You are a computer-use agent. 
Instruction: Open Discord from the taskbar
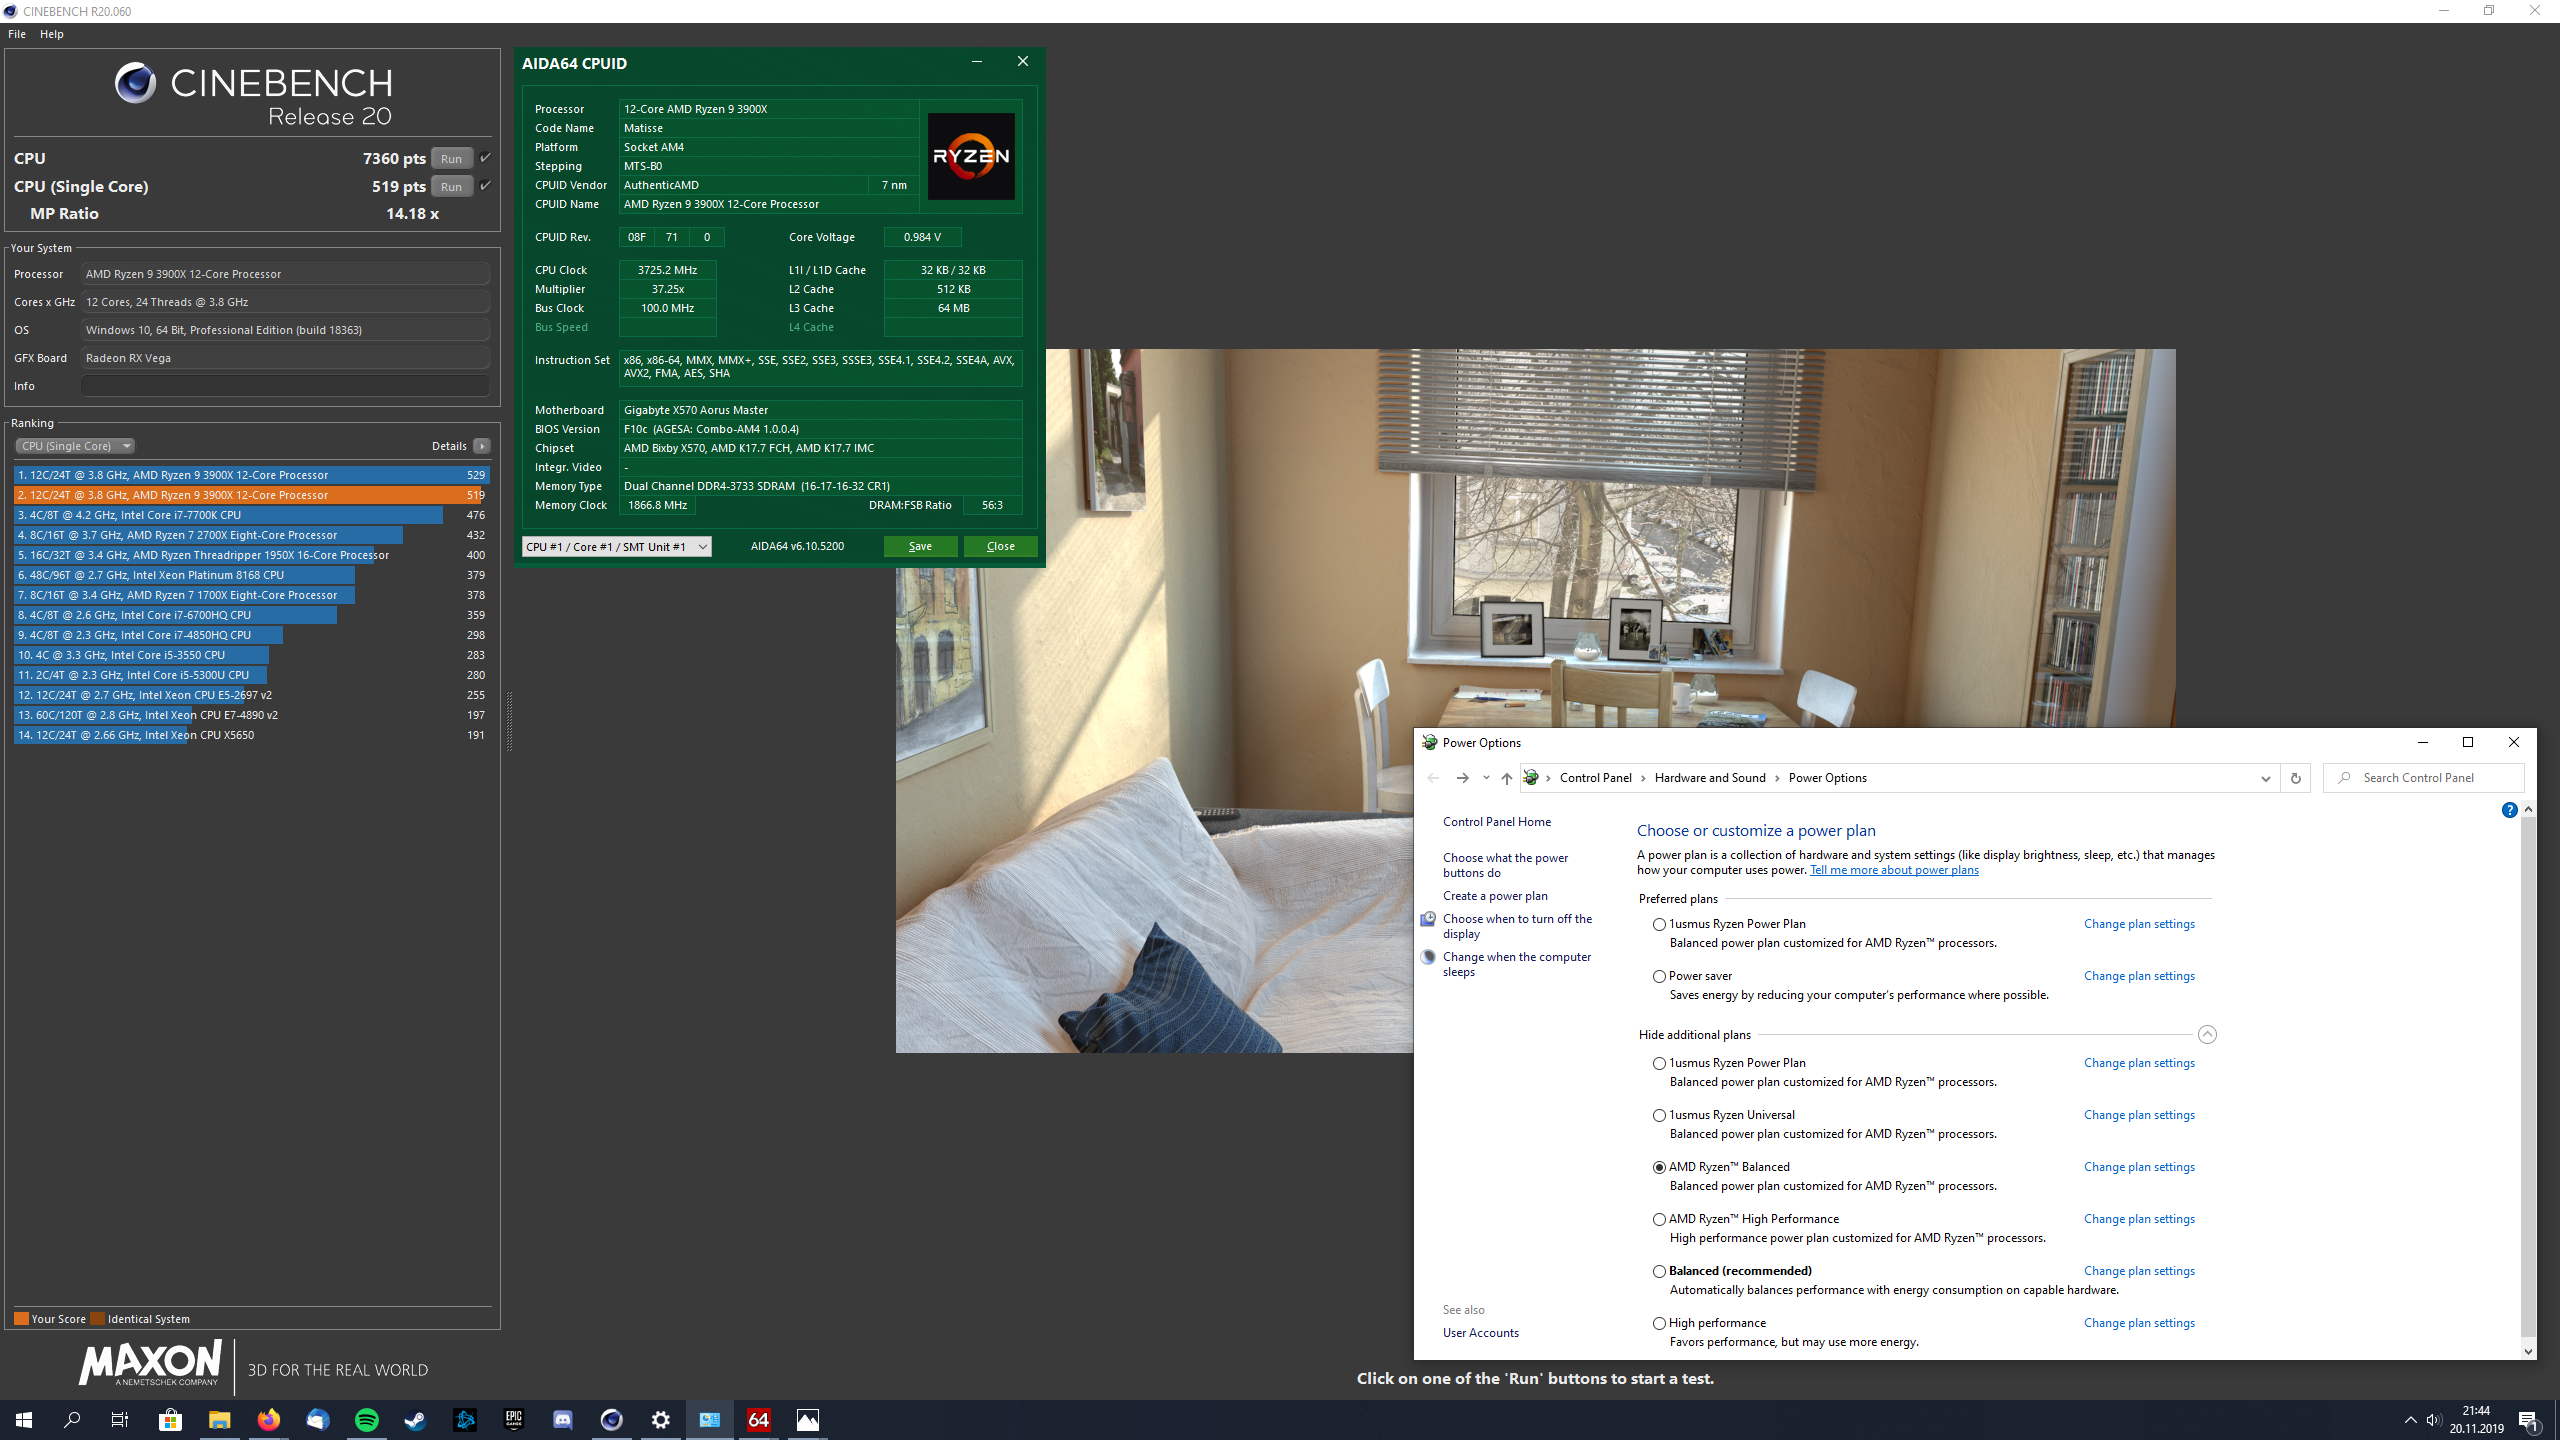pyautogui.click(x=563, y=1419)
